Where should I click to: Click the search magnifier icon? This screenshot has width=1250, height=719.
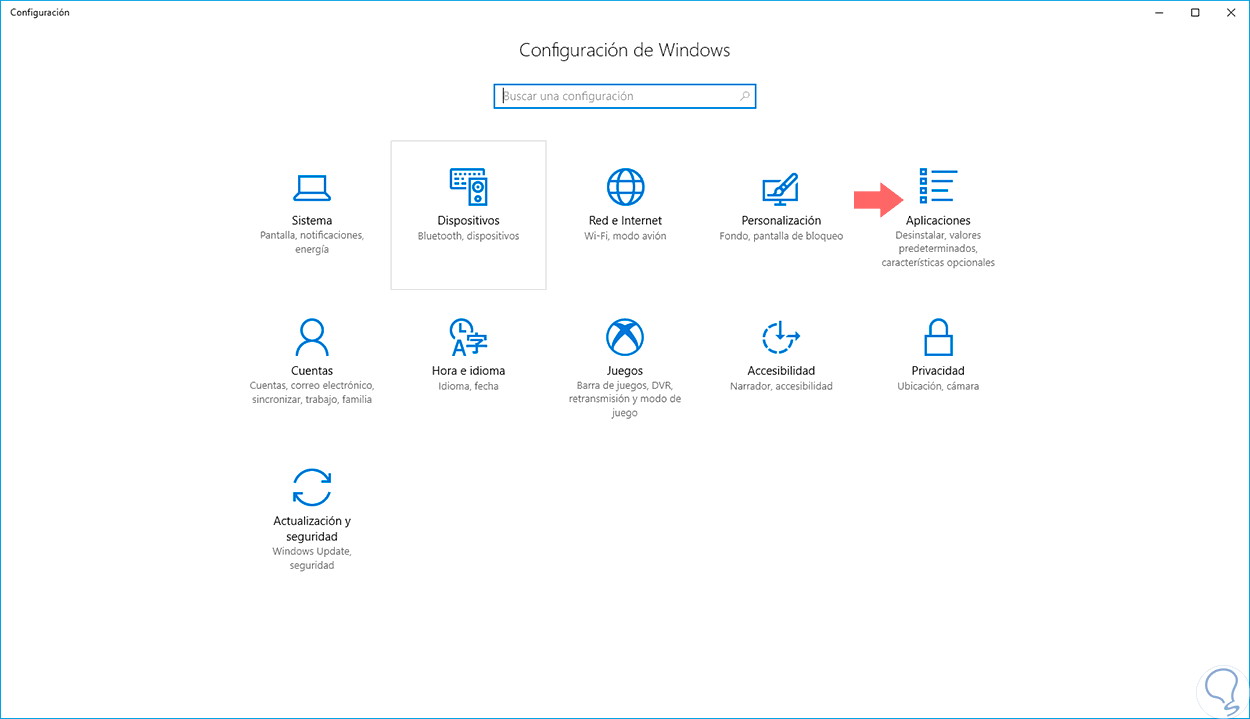(745, 96)
